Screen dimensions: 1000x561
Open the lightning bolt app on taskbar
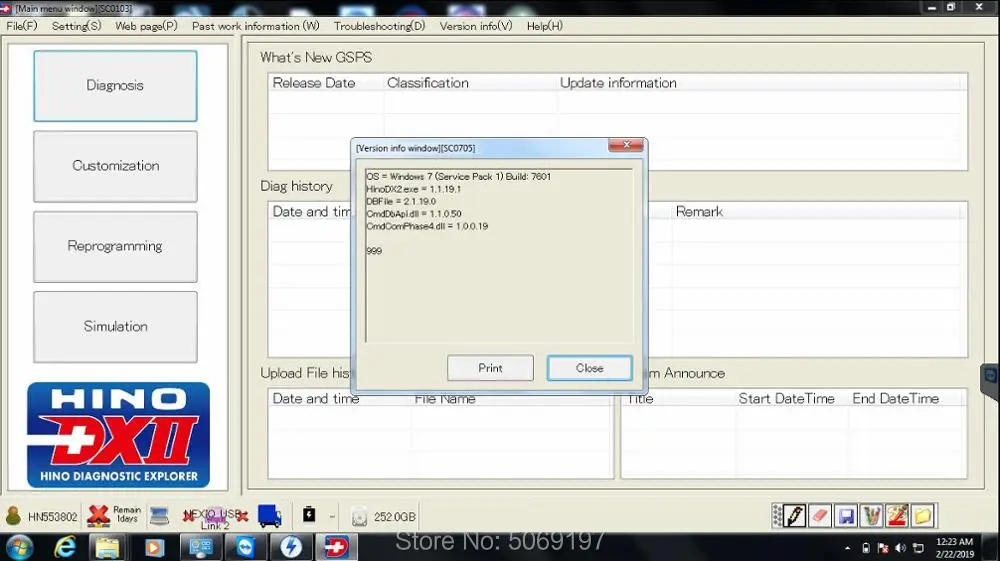[x=291, y=548]
